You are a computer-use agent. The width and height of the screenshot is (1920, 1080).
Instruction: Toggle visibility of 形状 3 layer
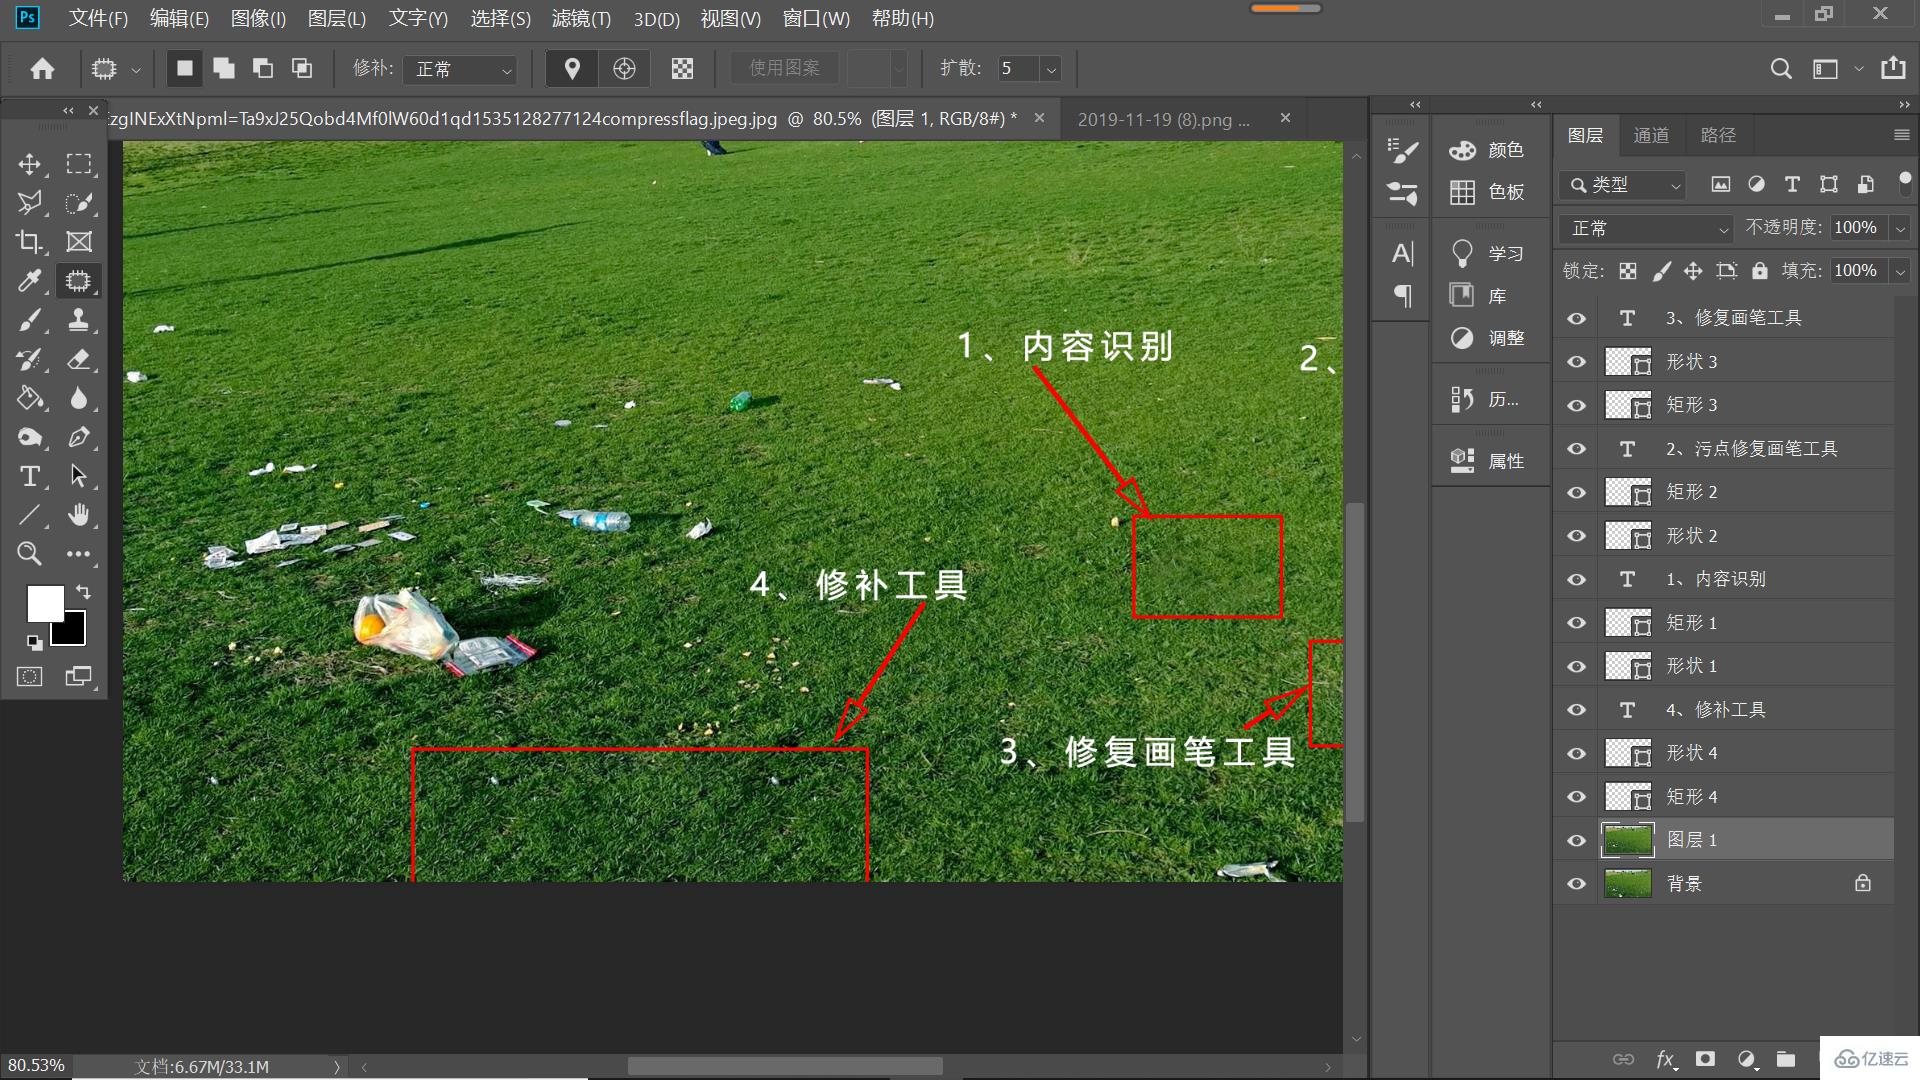(1577, 362)
